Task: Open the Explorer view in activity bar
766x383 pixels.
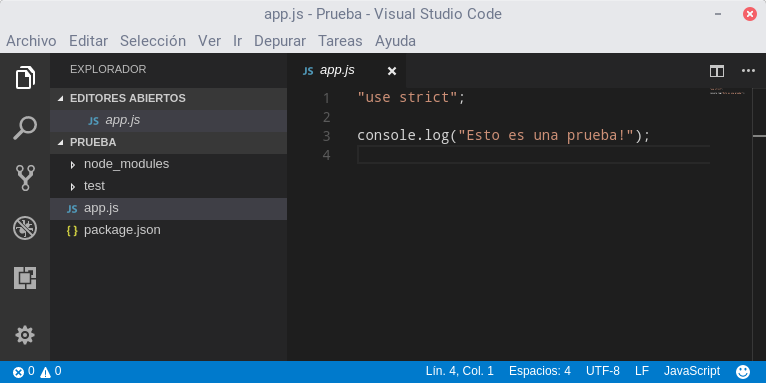Action: coord(25,77)
